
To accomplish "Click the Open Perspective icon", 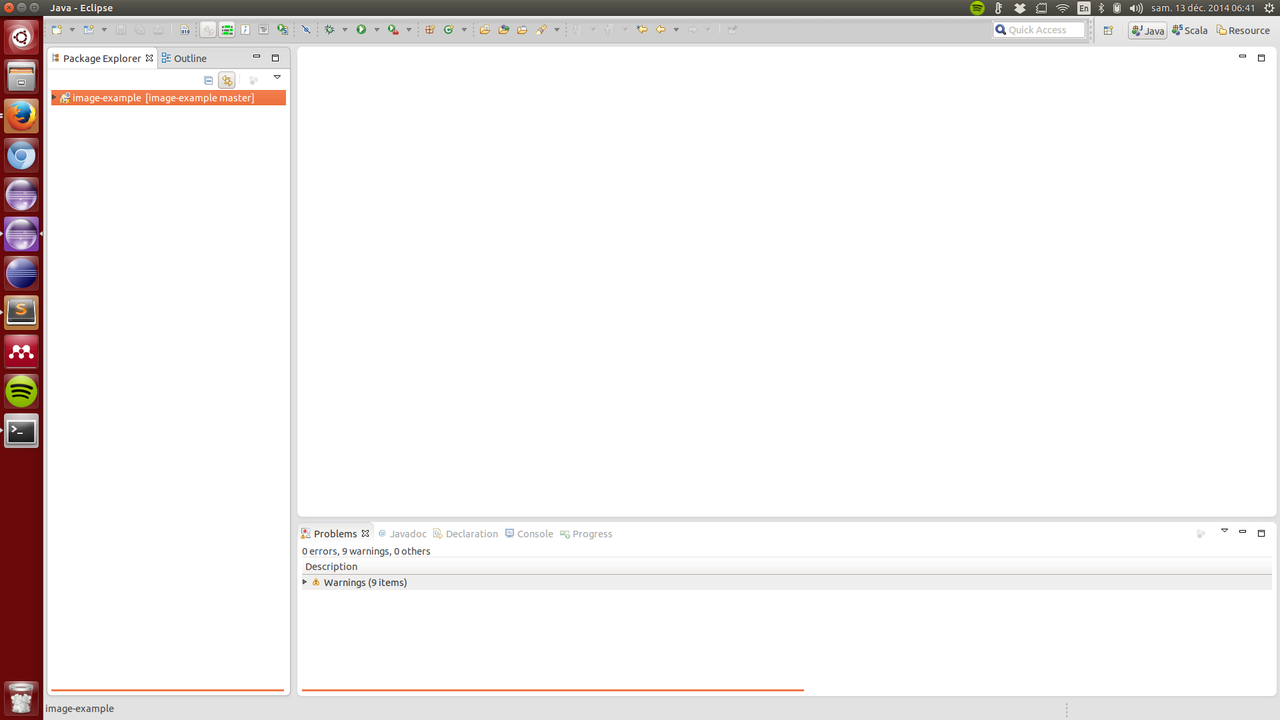I will tap(1108, 30).
